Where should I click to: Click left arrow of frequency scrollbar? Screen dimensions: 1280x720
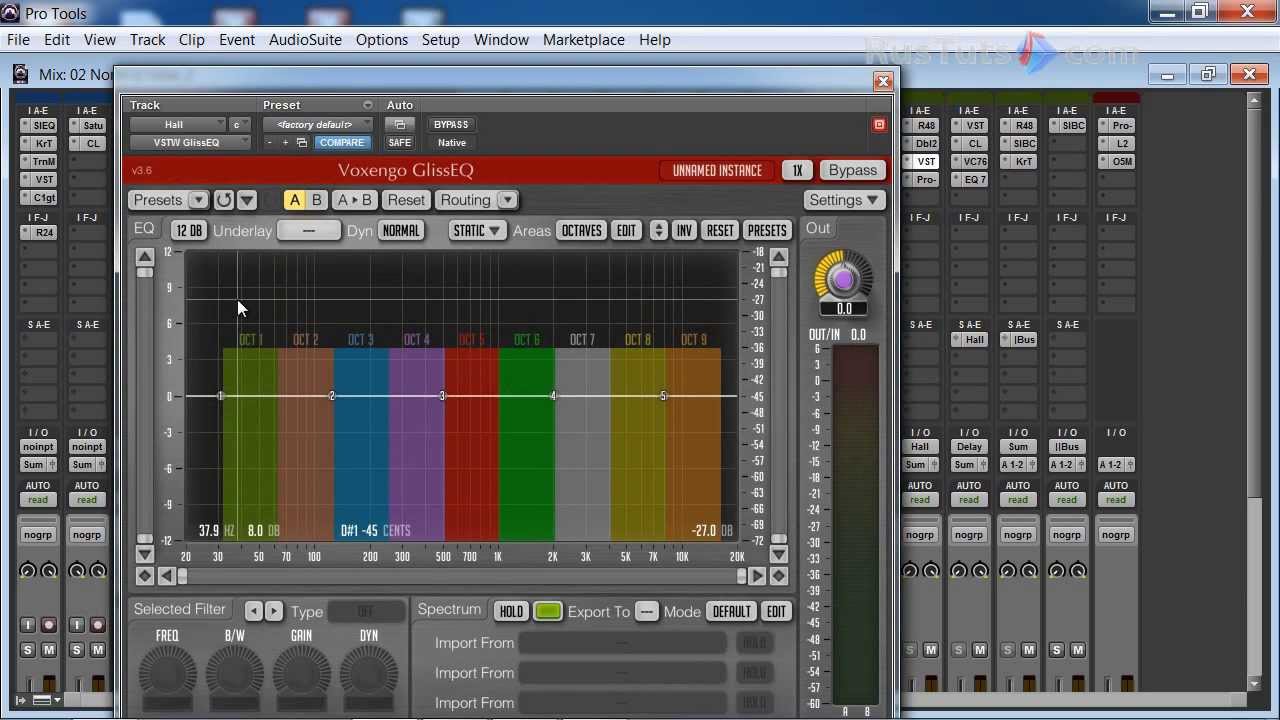[167, 576]
